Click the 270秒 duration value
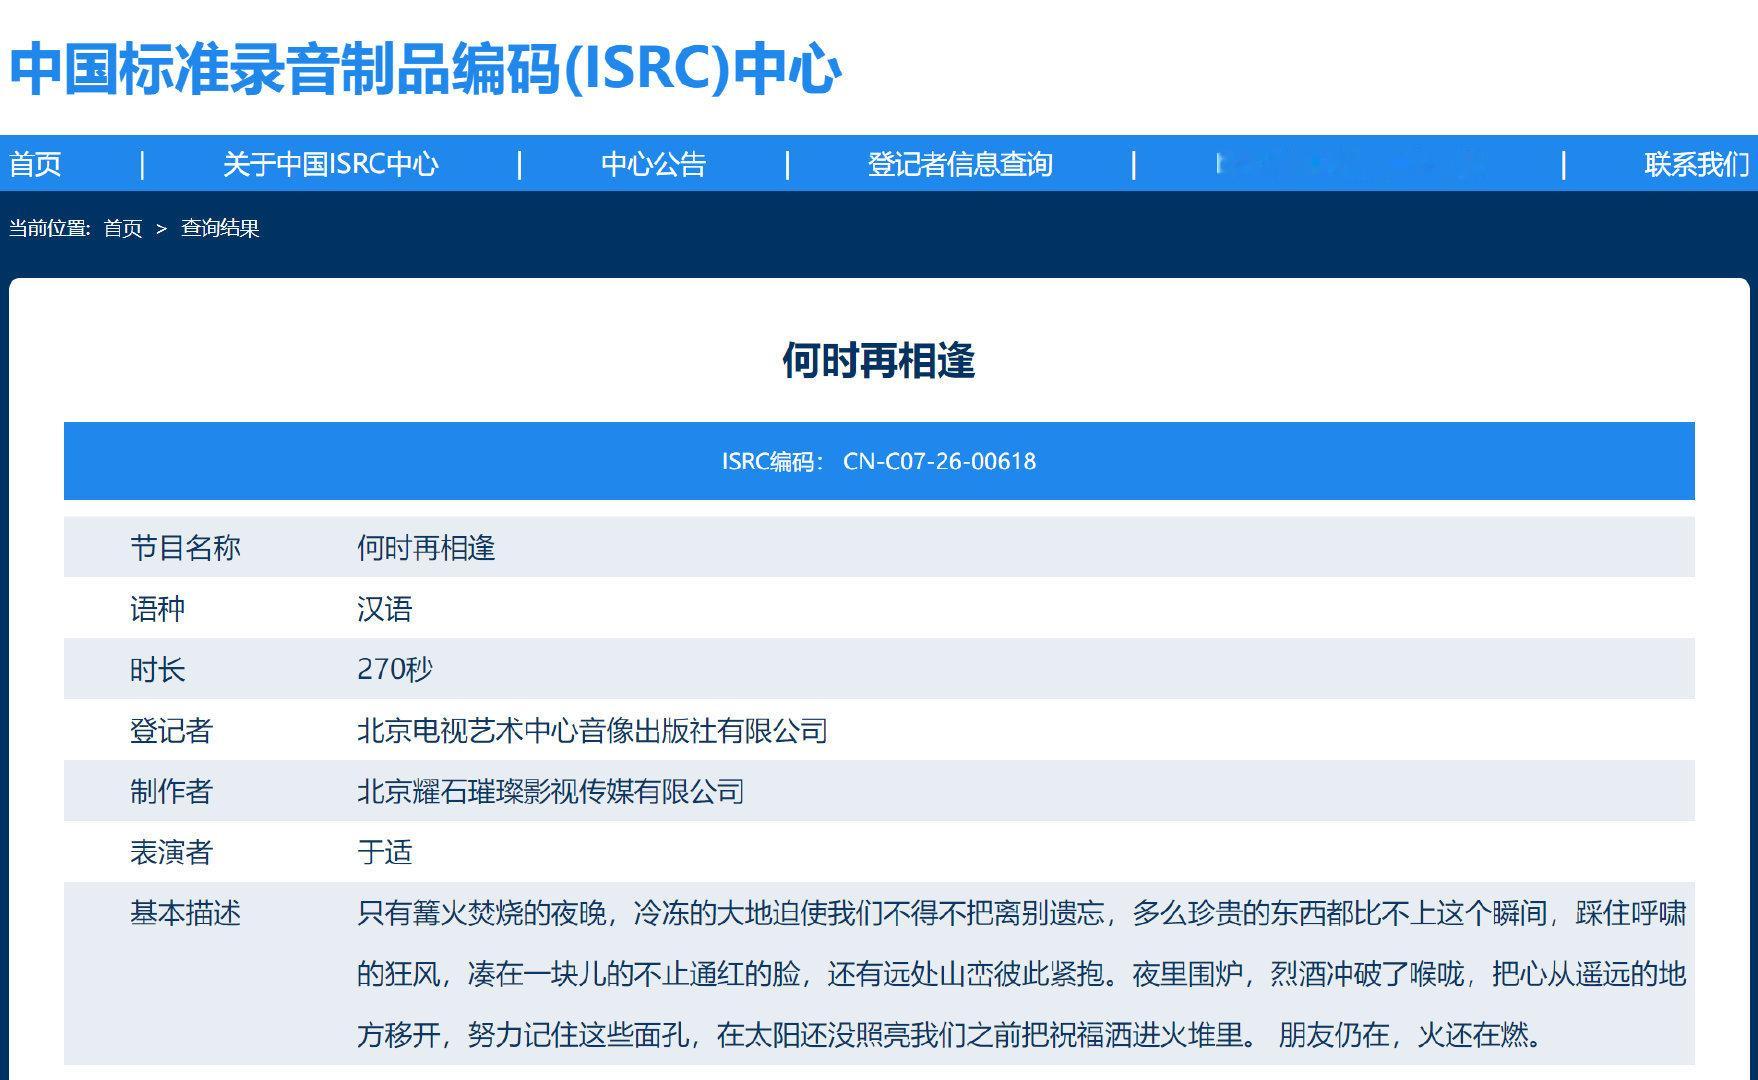Image resolution: width=1758 pixels, height=1080 pixels. 395,669
